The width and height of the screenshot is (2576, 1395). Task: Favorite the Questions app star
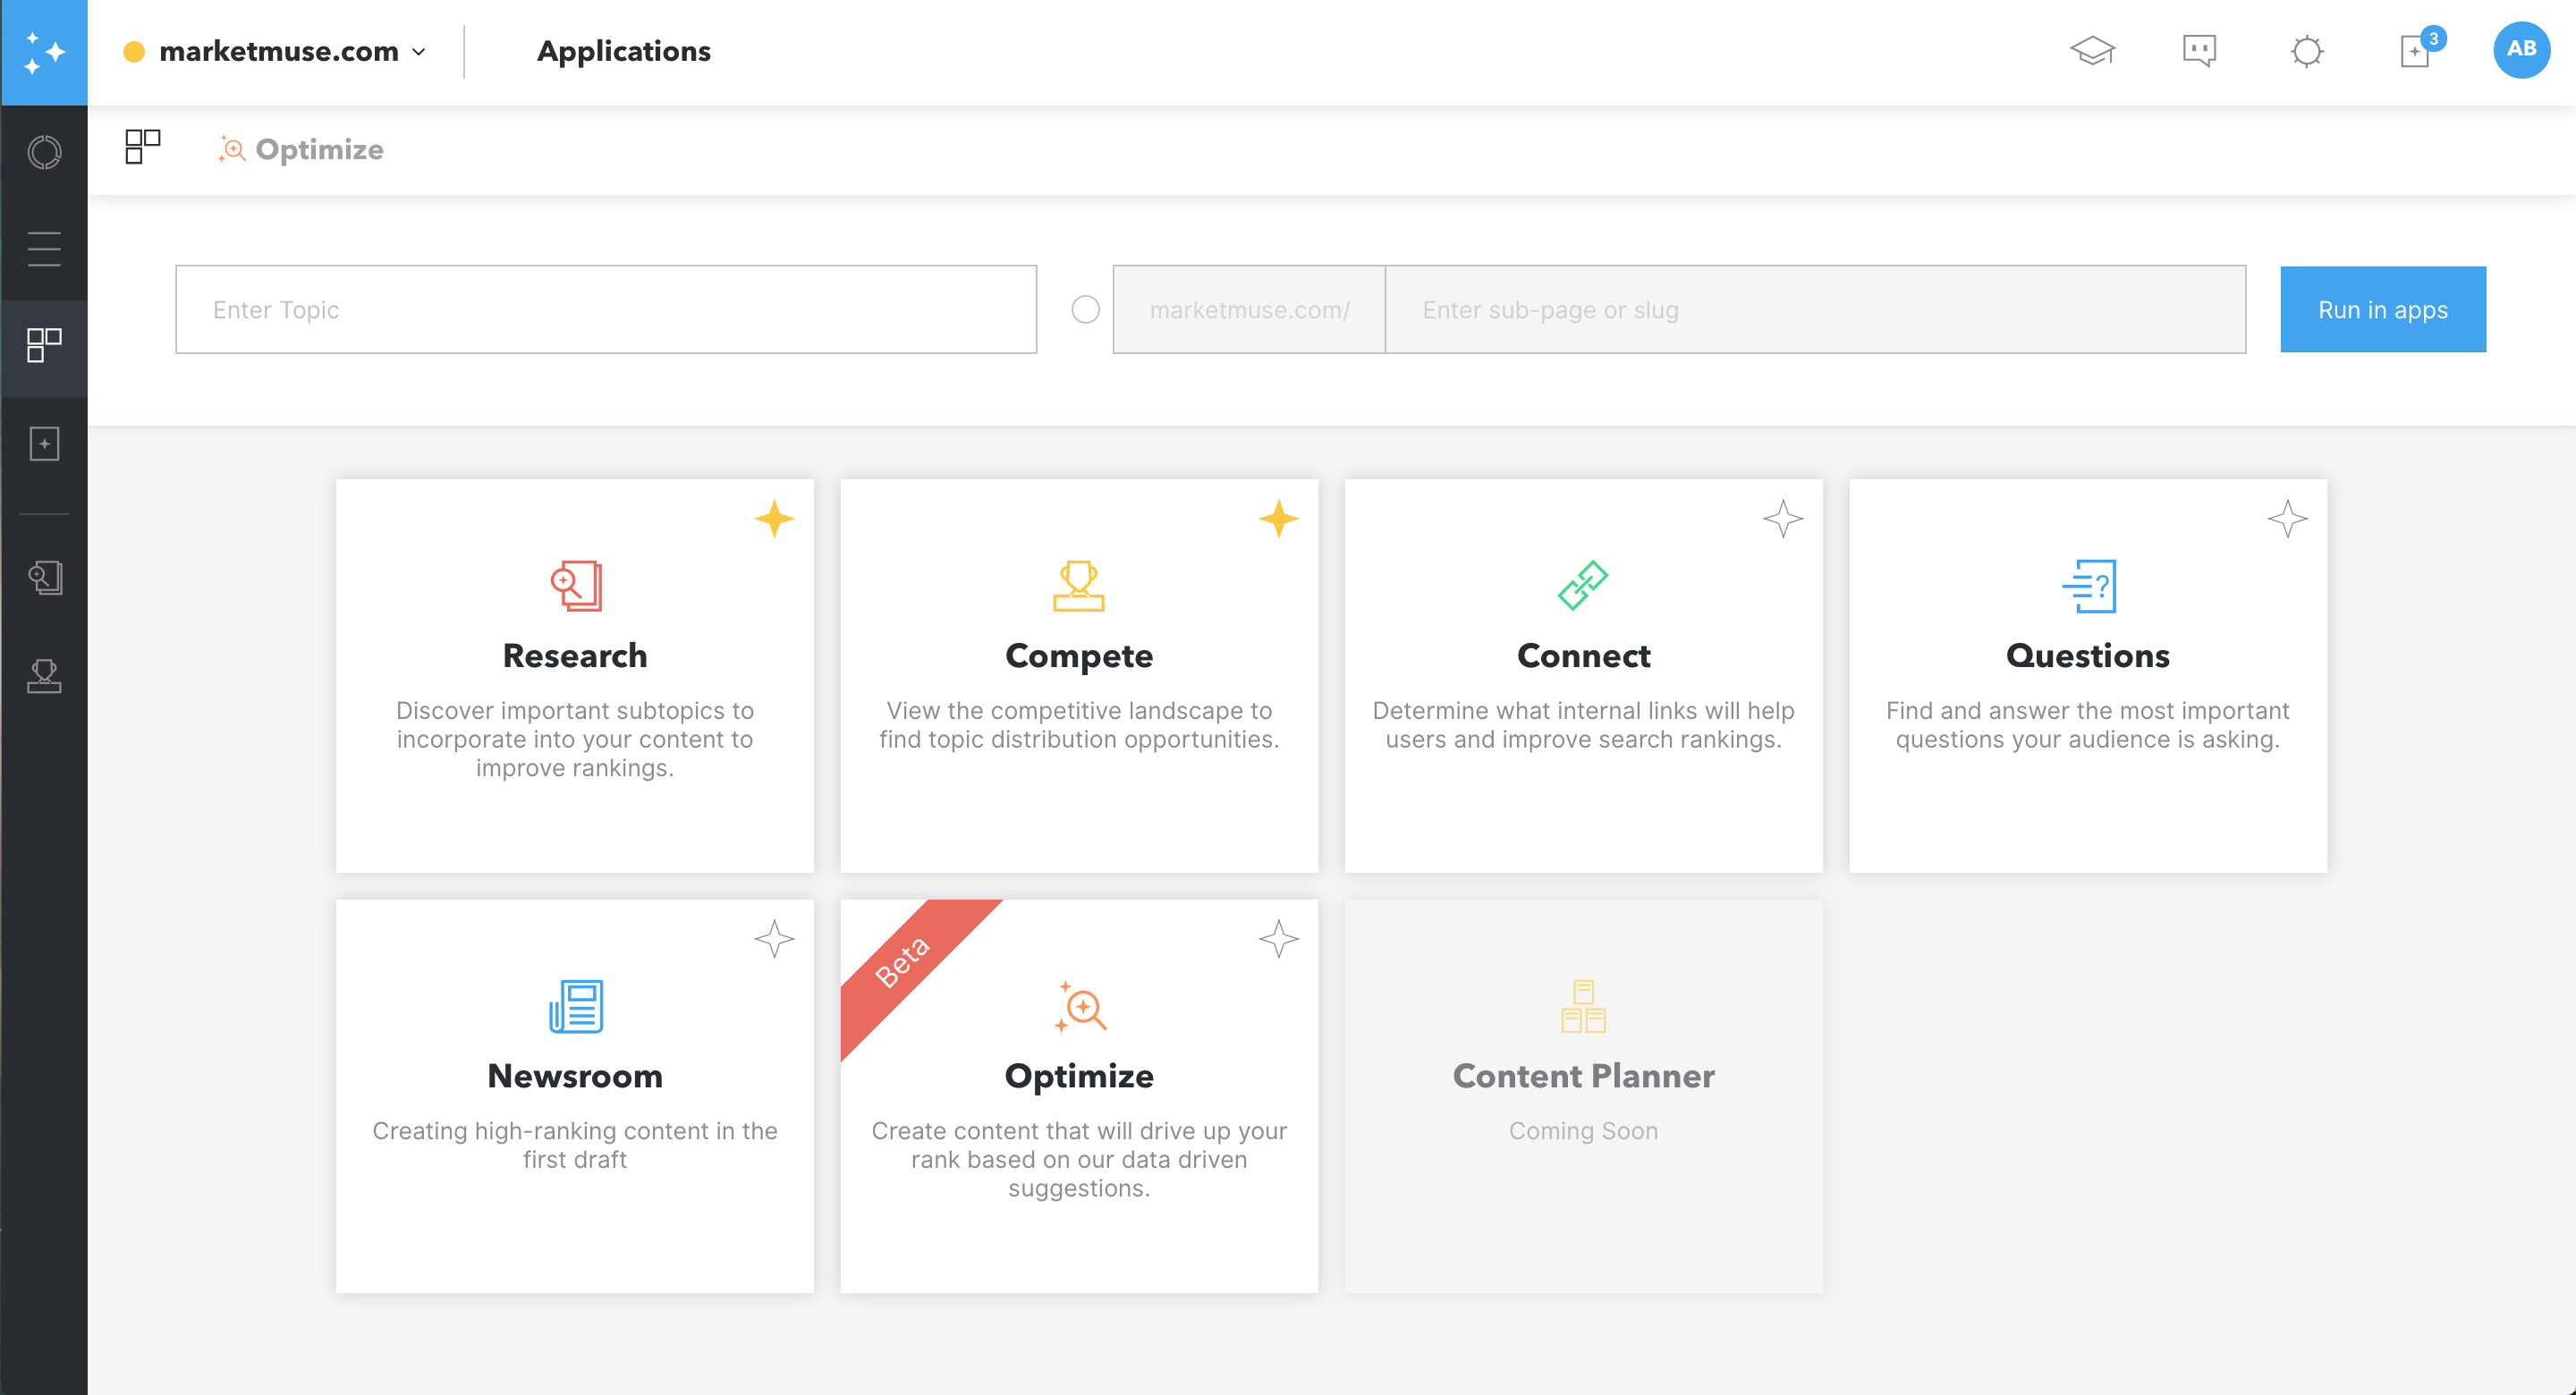pyautogui.click(x=2287, y=519)
